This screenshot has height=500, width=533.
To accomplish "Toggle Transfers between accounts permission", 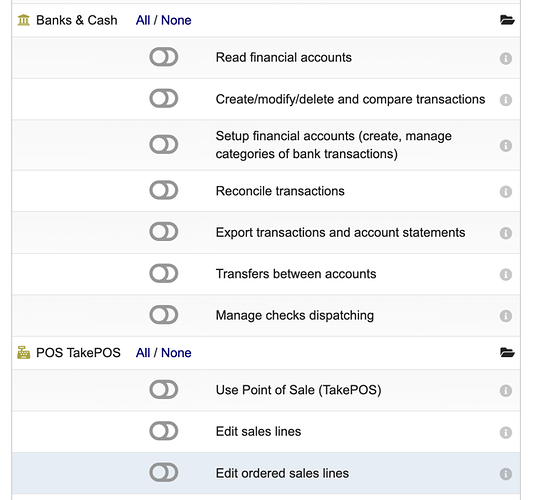I will [x=164, y=273].
